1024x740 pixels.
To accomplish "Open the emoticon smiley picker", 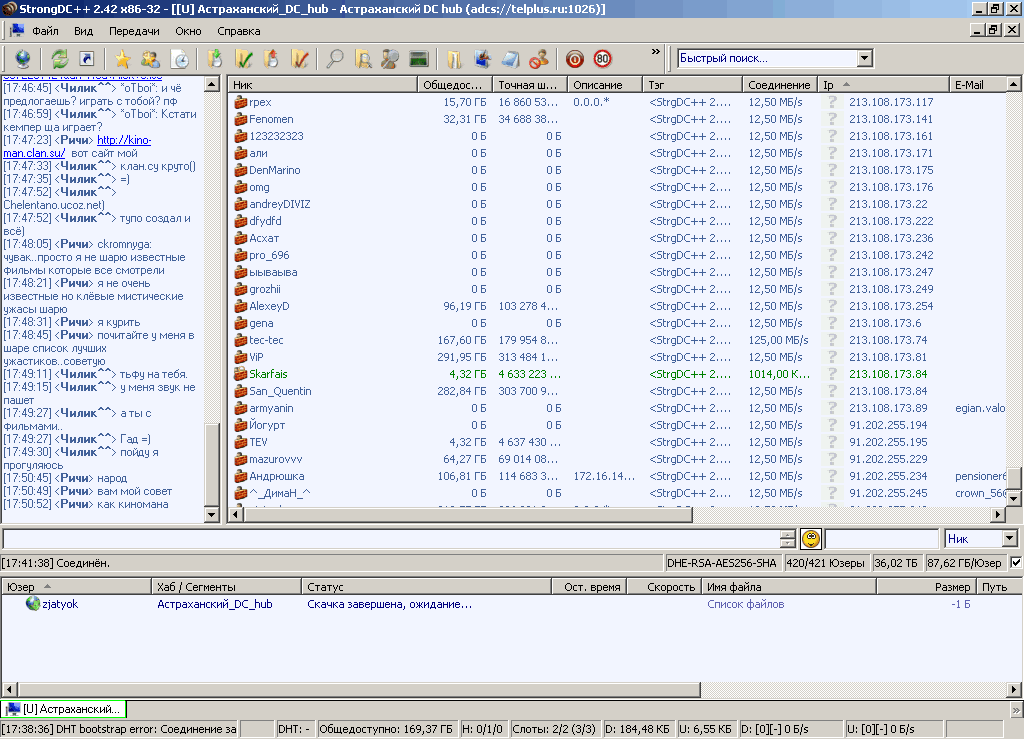I will click(811, 539).
